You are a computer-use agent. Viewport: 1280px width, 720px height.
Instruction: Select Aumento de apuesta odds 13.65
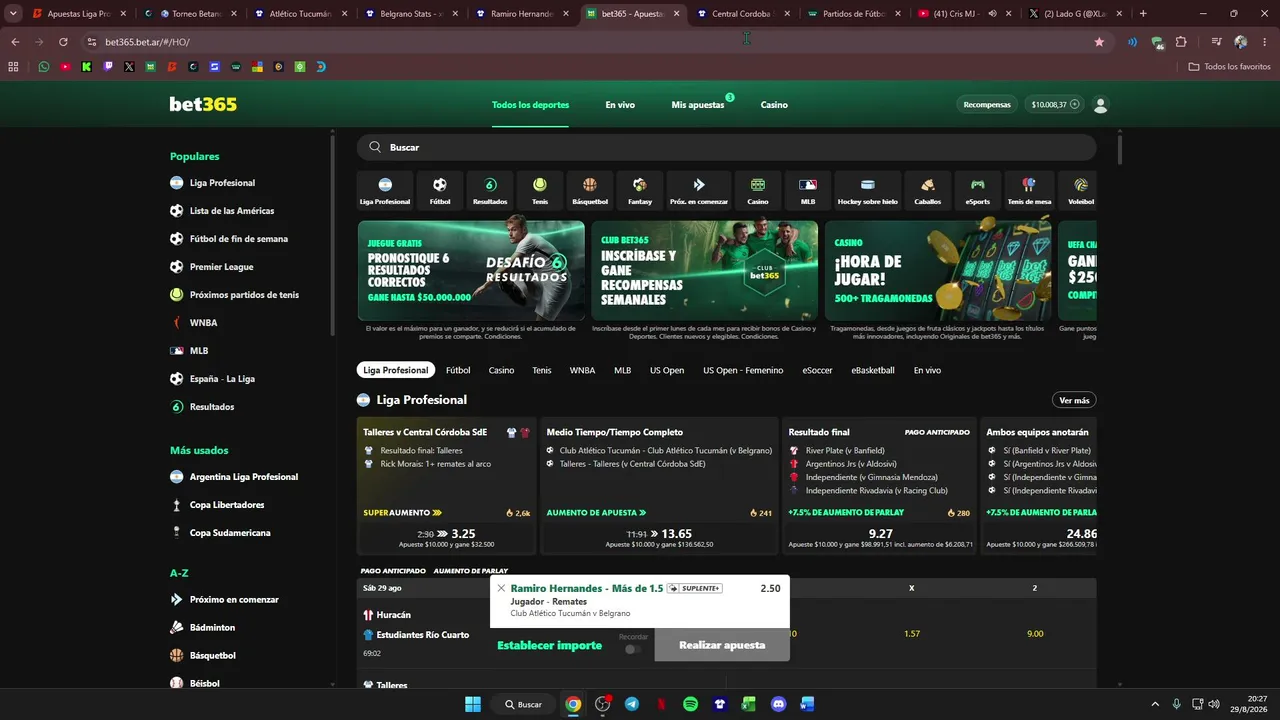tap(659, 538)
